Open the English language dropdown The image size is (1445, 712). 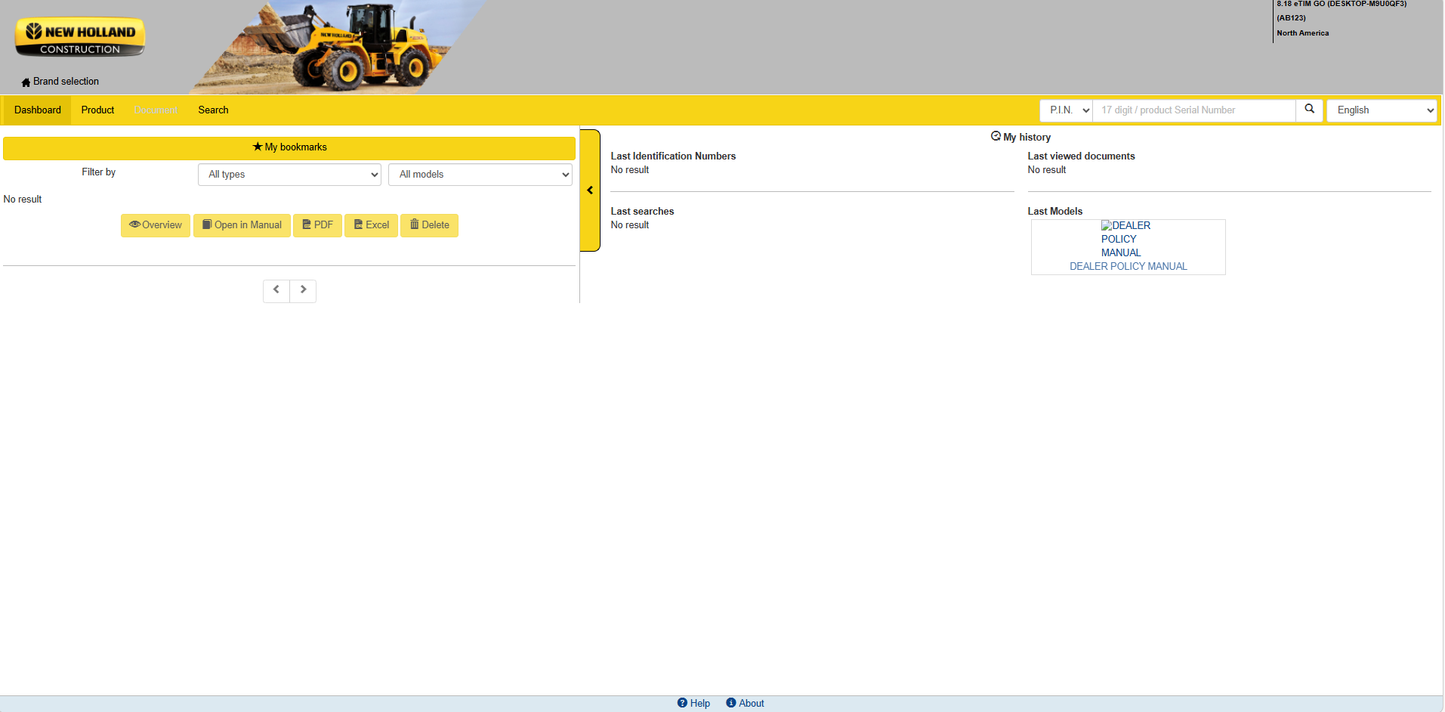1382,110
